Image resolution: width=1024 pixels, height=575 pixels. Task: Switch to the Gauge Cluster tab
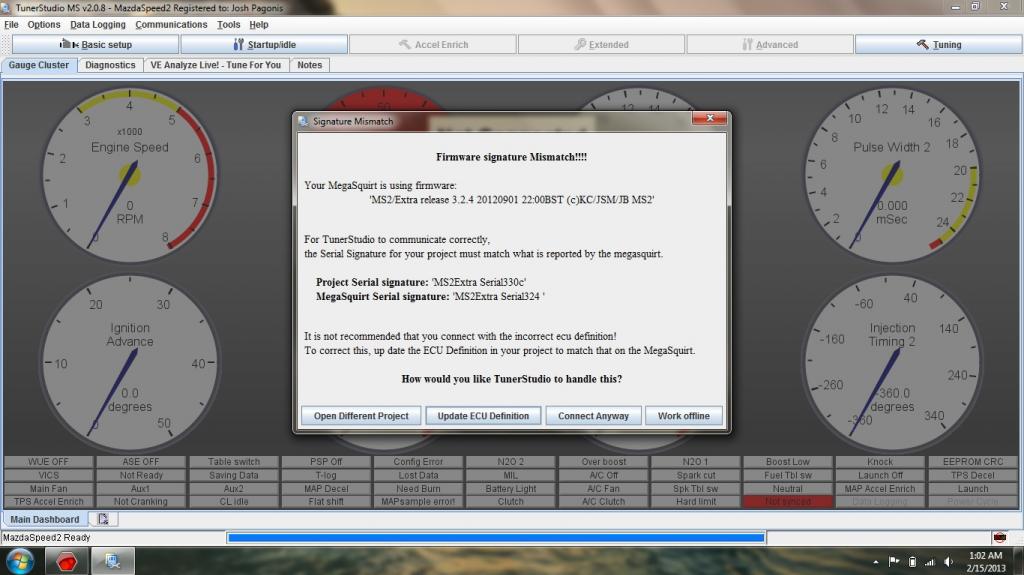point(39,65)
